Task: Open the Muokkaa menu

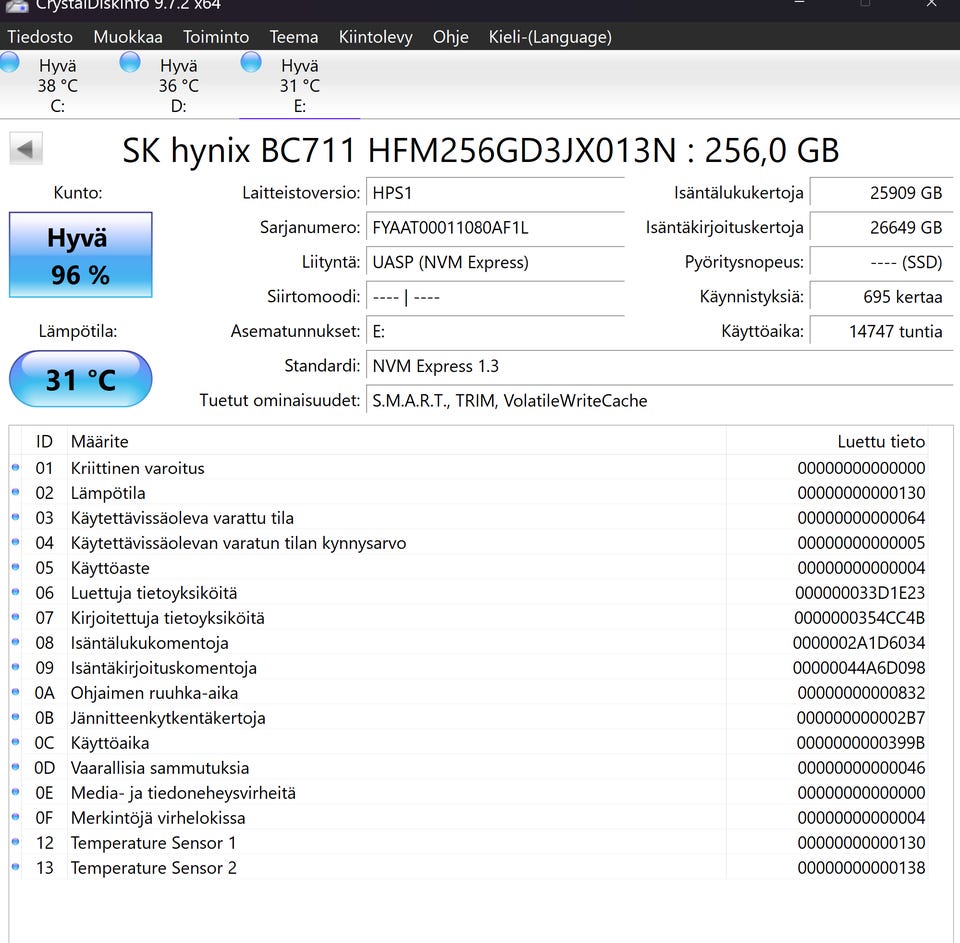Action: coord(128,37)
